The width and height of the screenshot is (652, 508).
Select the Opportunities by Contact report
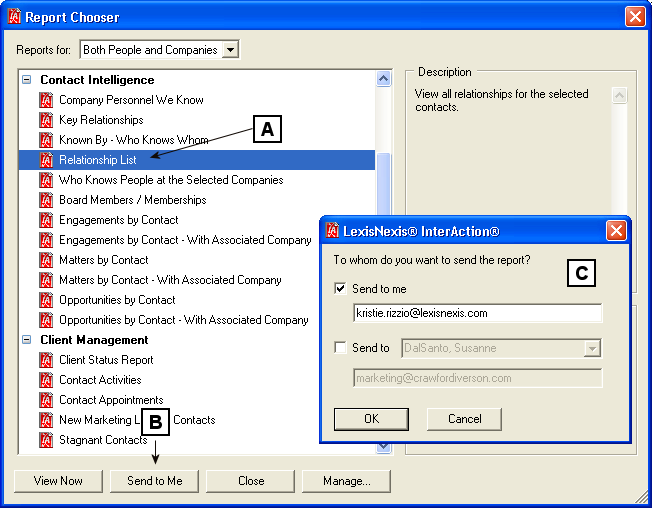[117, 300]
